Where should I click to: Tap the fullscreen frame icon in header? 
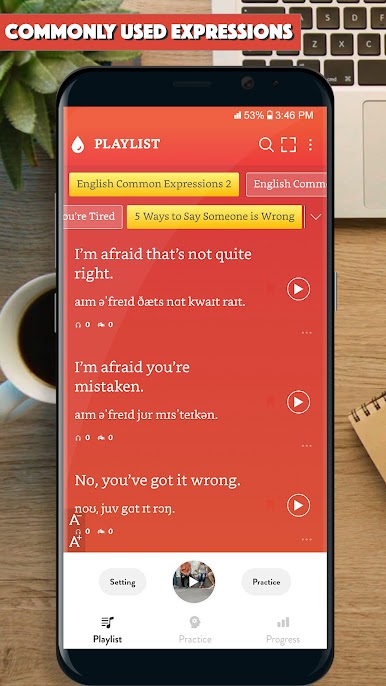click(x=288, y=144)
